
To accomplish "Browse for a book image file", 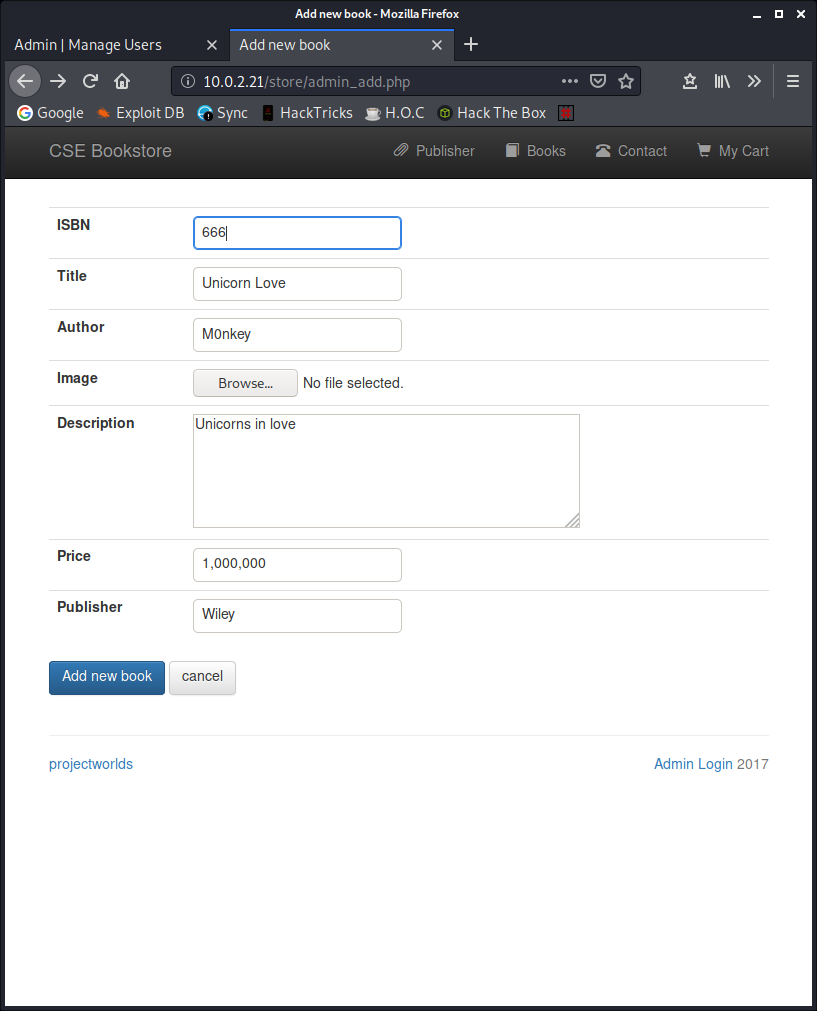I will click(x=245, y=383).
